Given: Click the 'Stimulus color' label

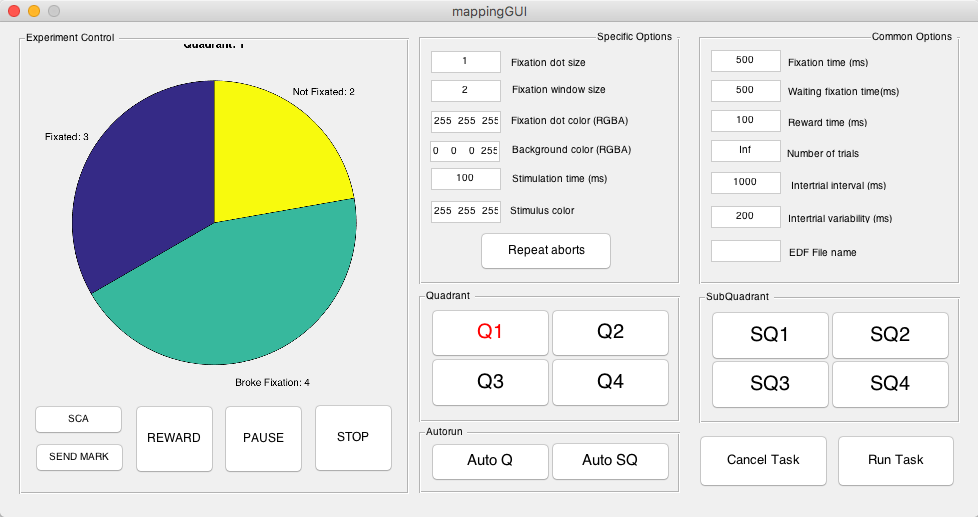Looking at the screenshot, I should 542,211.
